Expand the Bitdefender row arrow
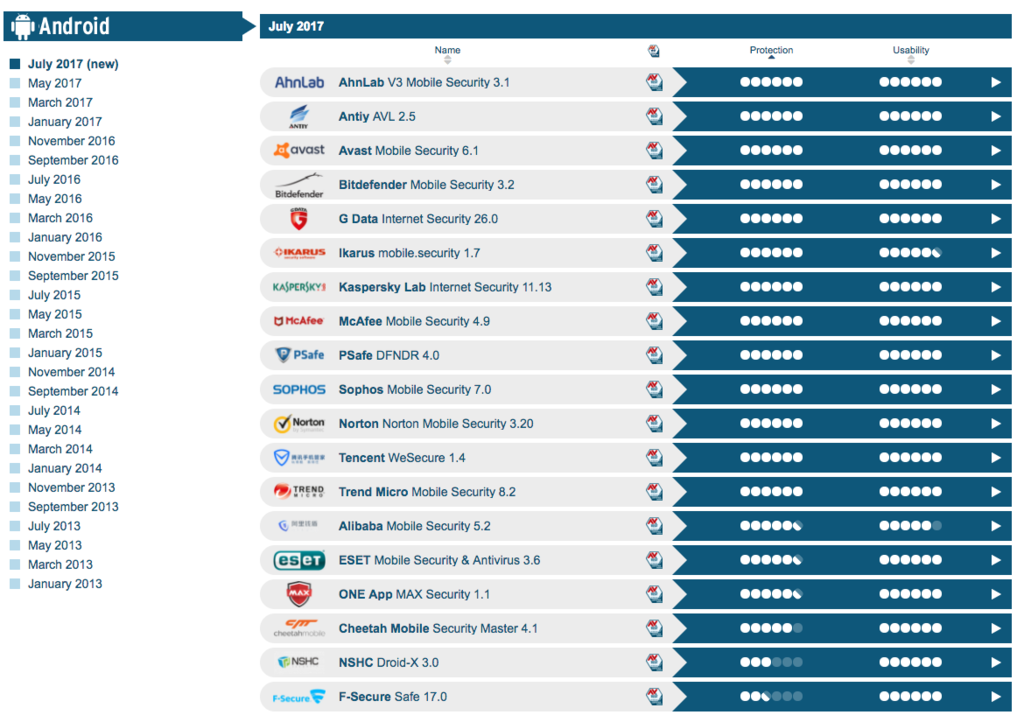The image size is (1024, 722). coord(996,185)
